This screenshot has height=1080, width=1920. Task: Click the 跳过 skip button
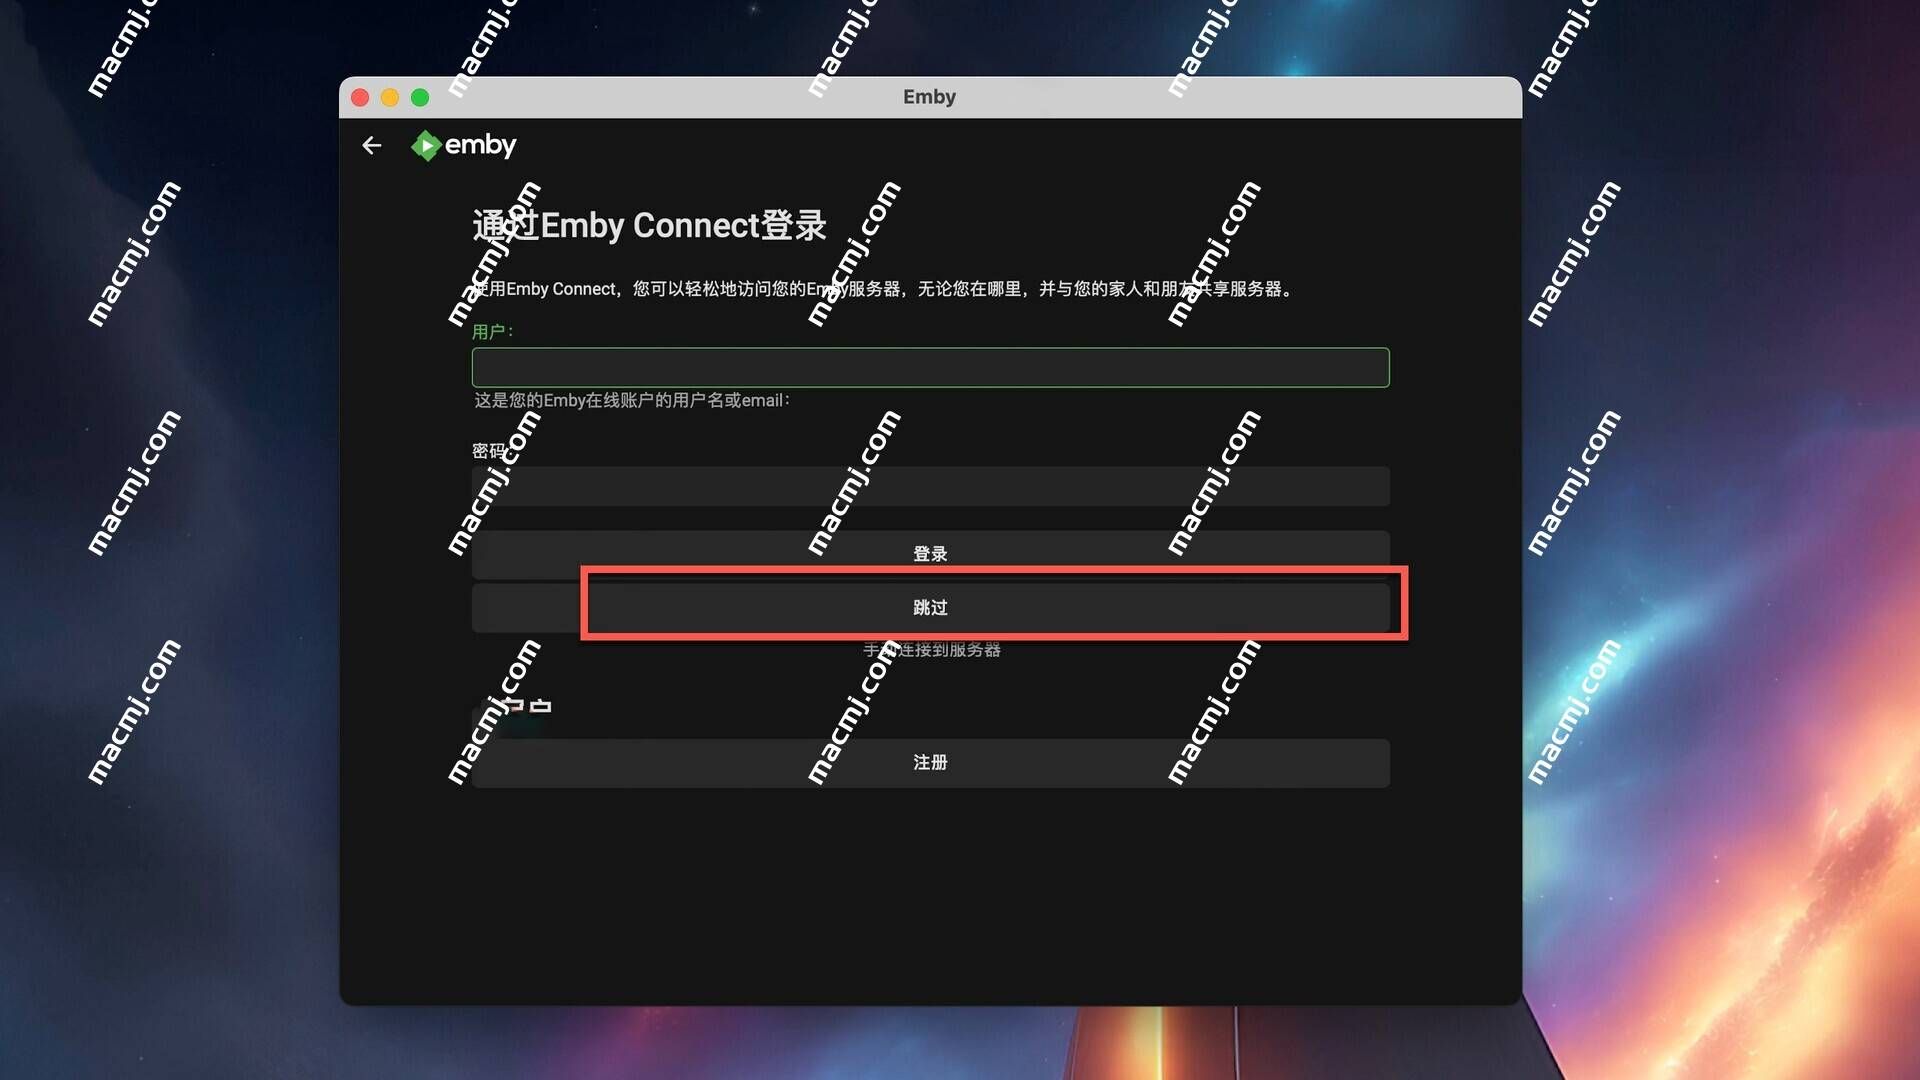tap(930, 608)
